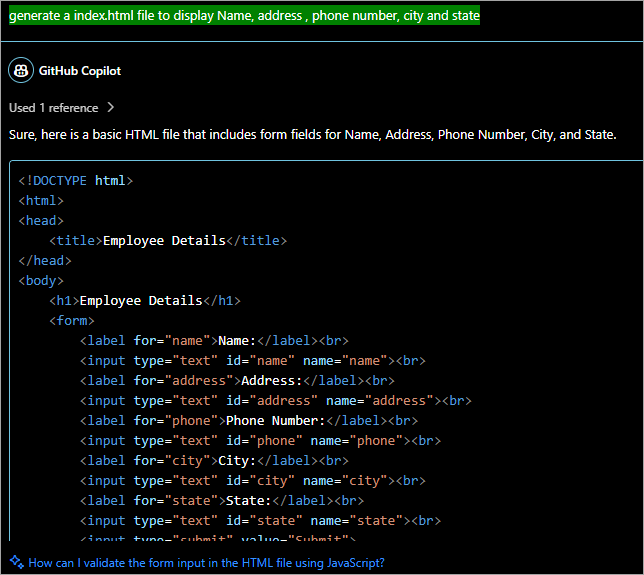Open the JavaScript validation follow-up suggestion

(206, 563)
